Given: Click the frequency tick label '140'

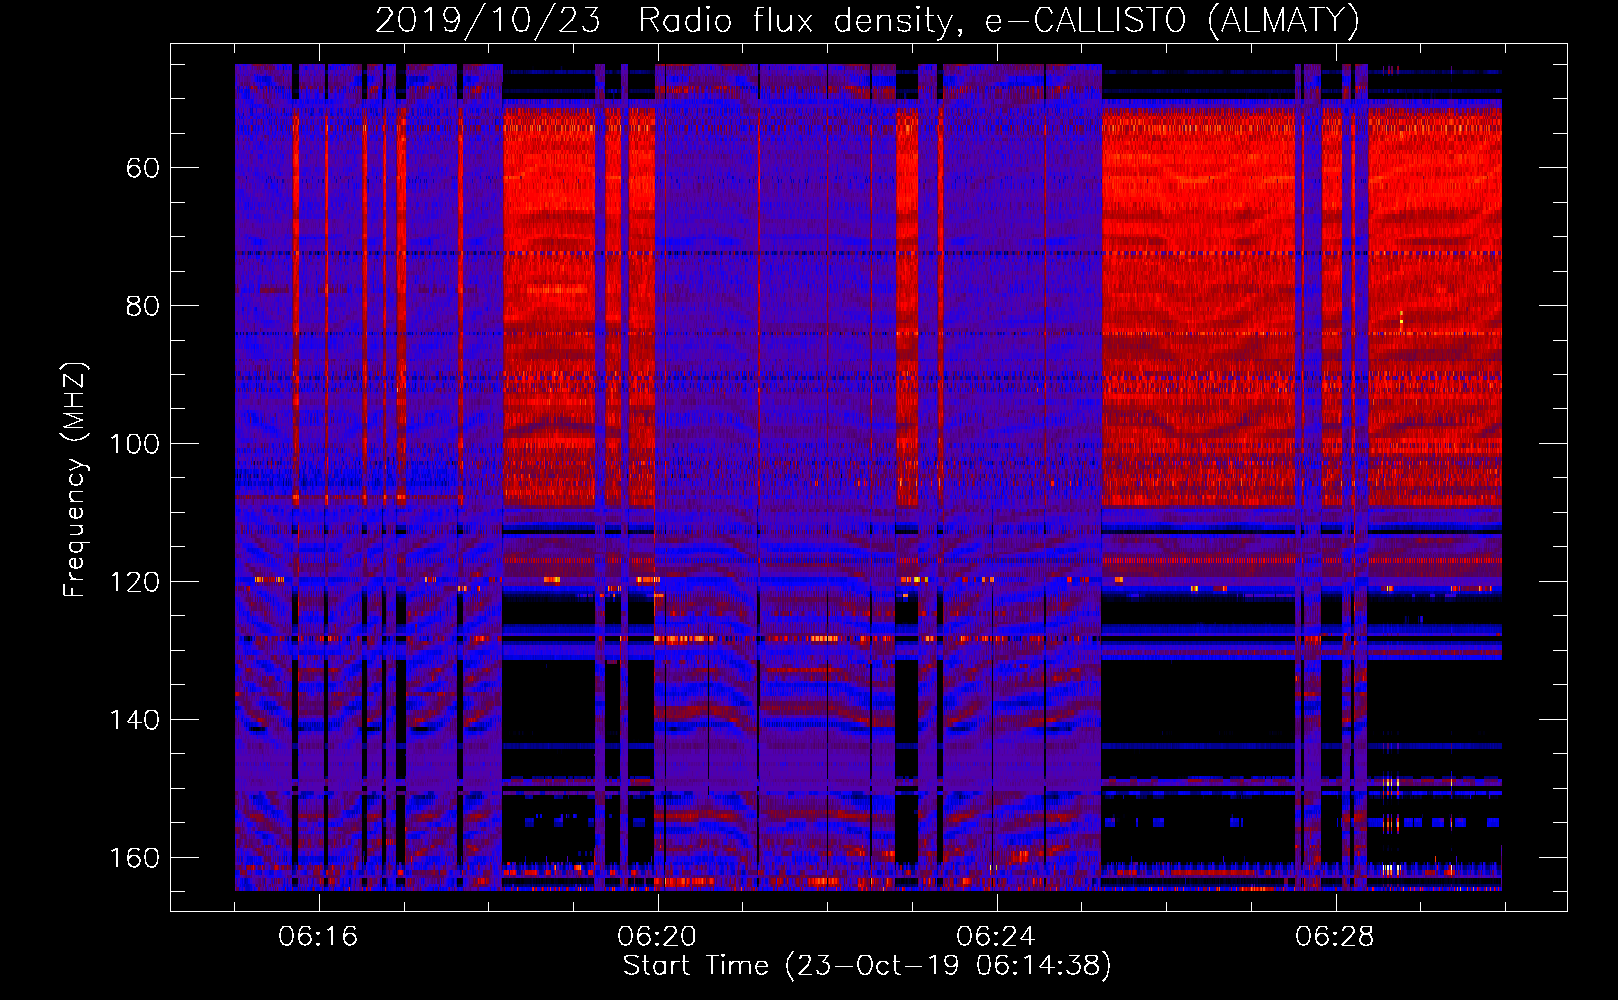Looking at the screenshot, I should coord(134,720).
